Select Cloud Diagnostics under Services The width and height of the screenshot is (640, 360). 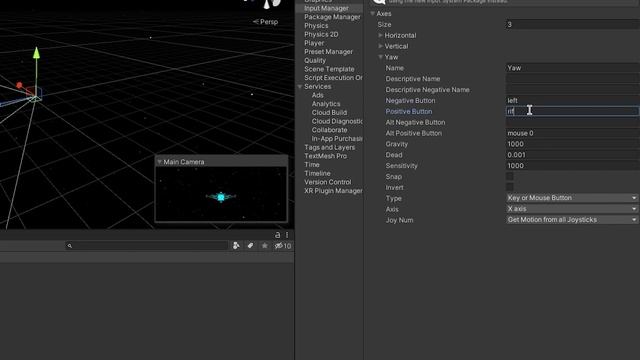[x=337, y=121]
